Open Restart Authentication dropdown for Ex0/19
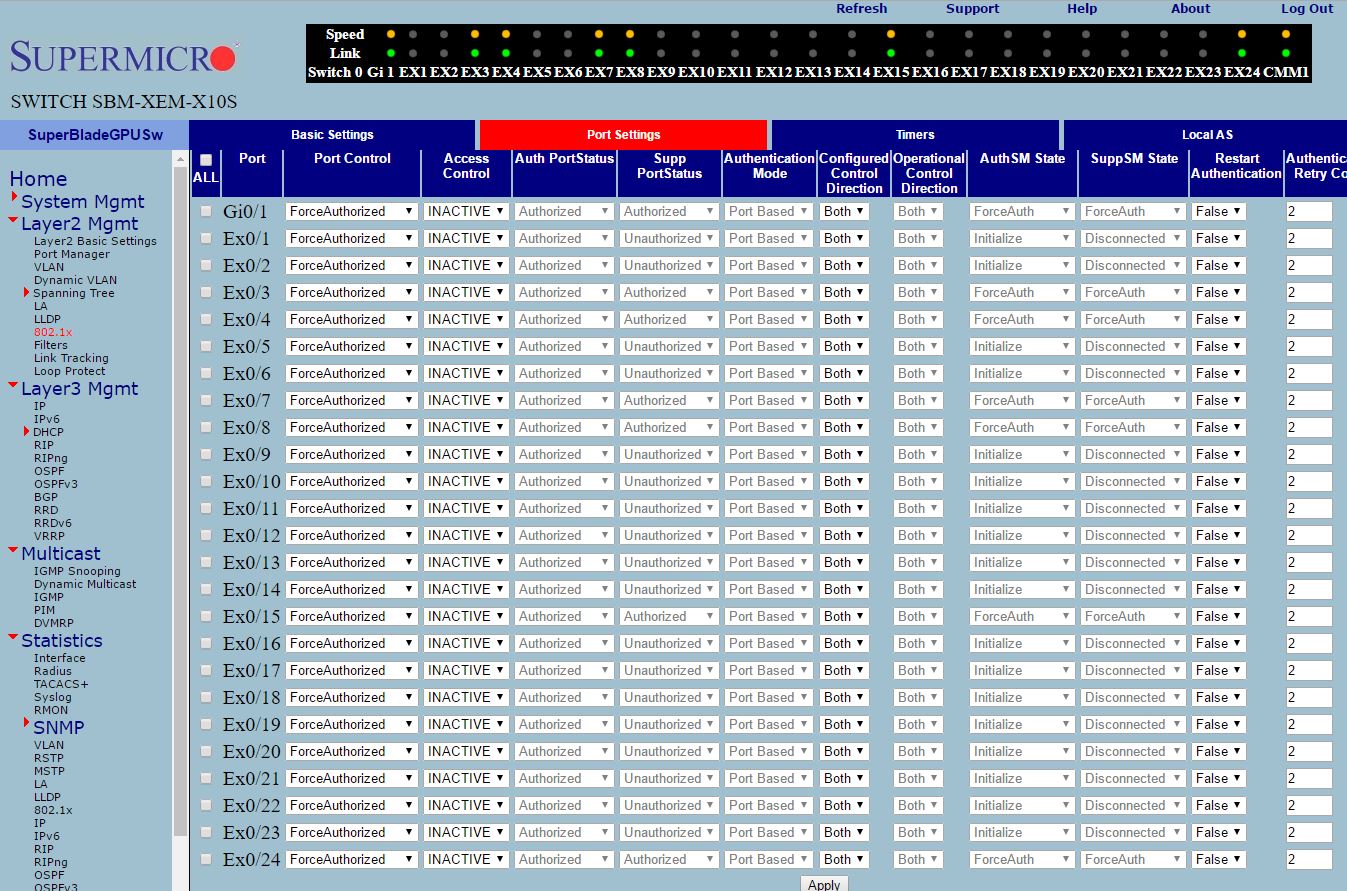1347x891 pixels. [x=1218, y=724]
